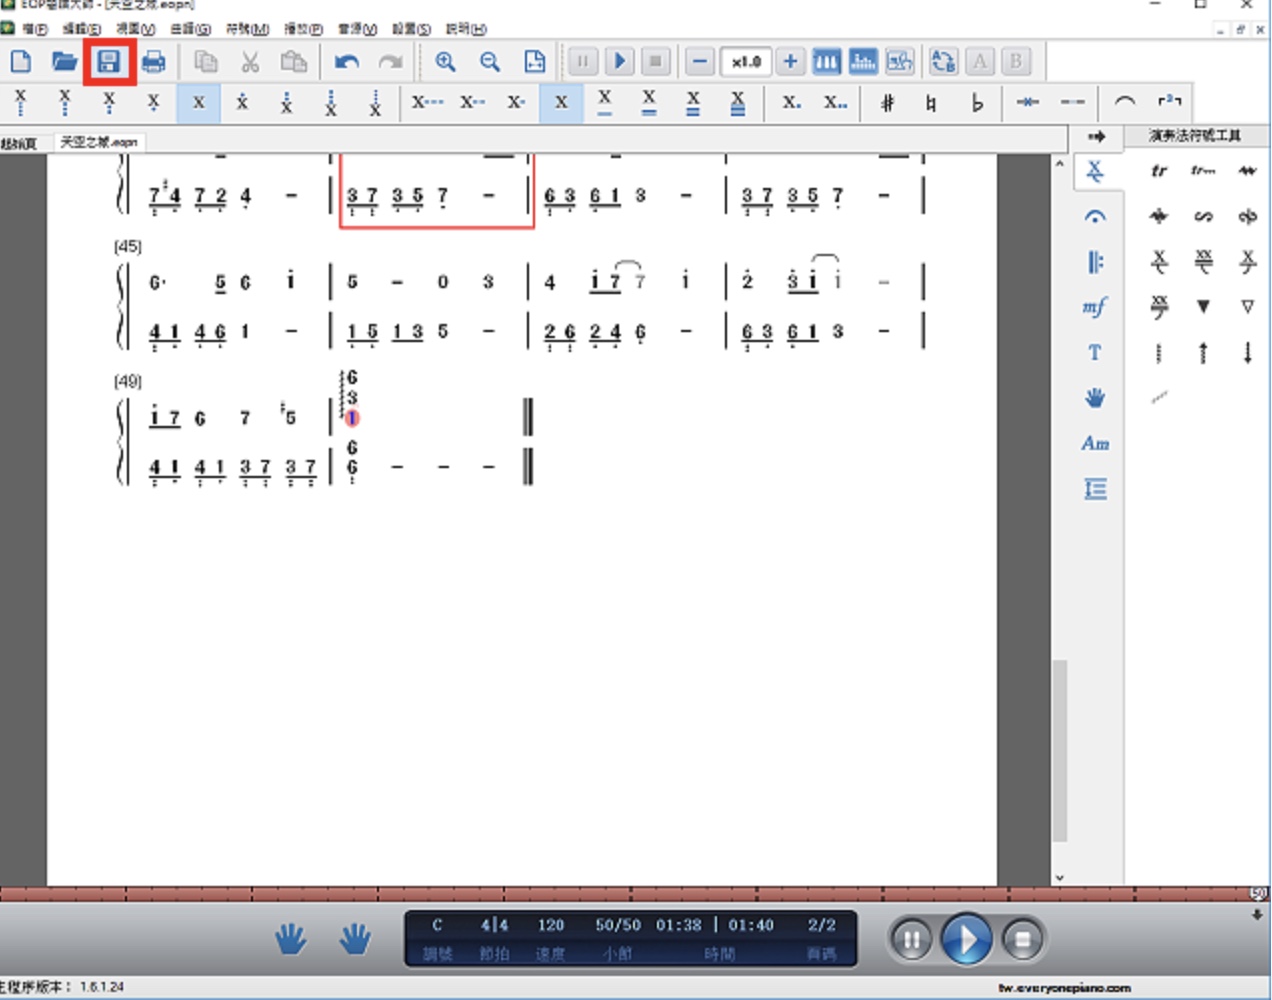1272x1000 pixels.
Task: Click the hand tool in the side strip
Action: click(1095, 398)
